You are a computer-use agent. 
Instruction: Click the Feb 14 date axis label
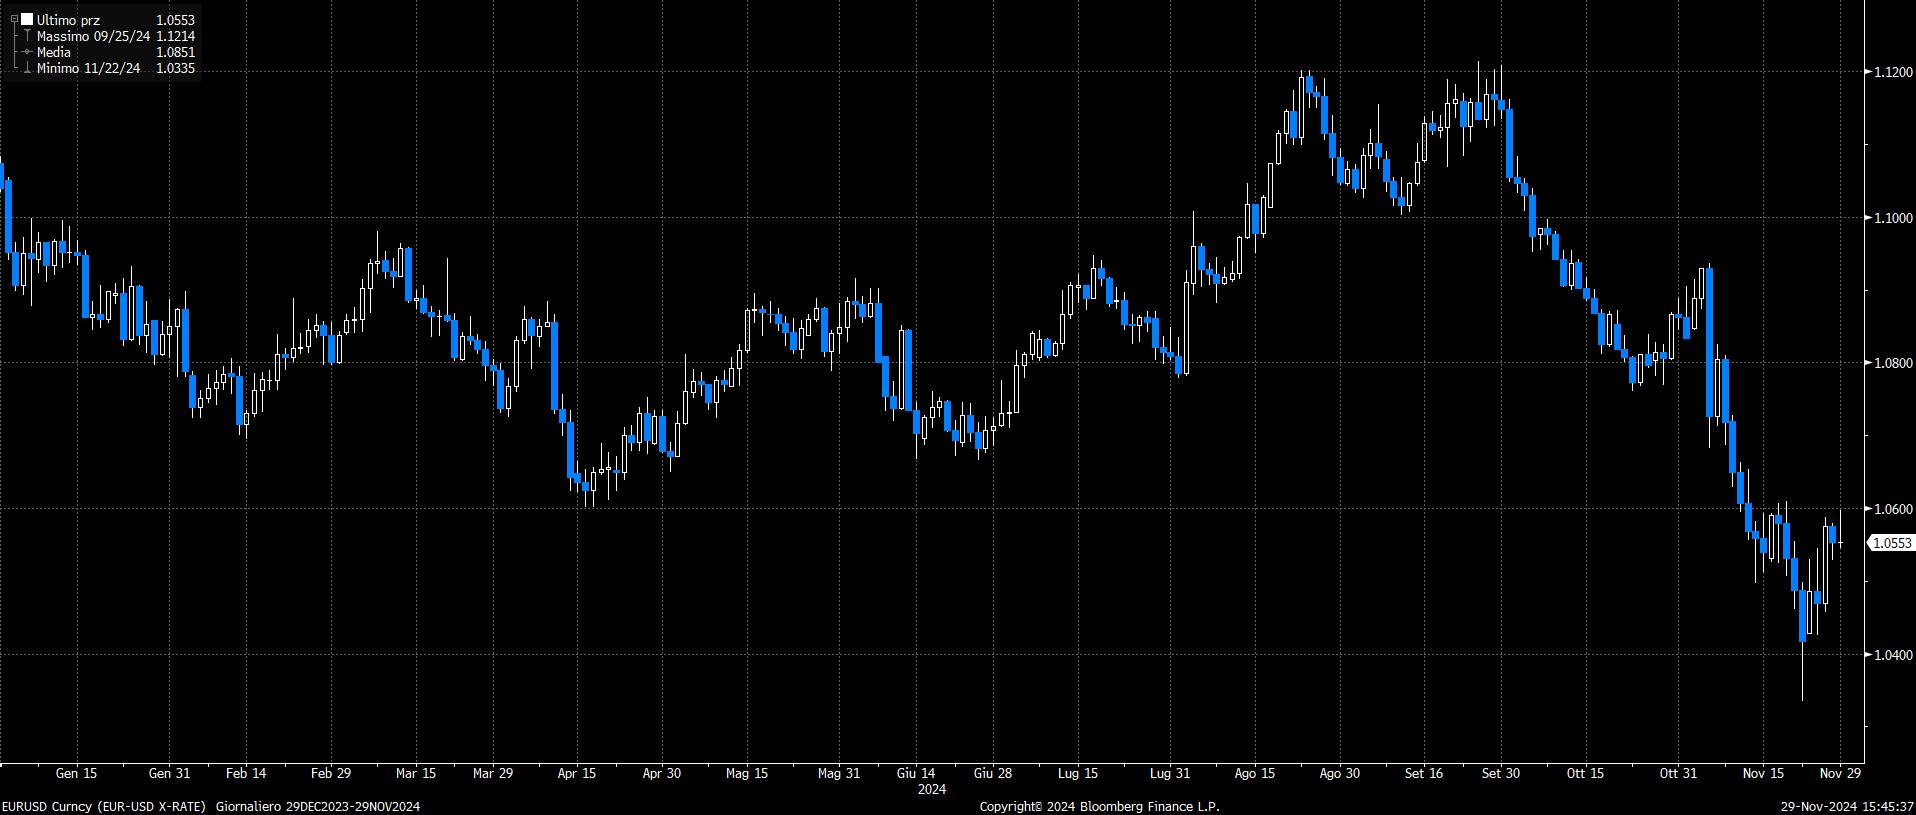(246, 773)
